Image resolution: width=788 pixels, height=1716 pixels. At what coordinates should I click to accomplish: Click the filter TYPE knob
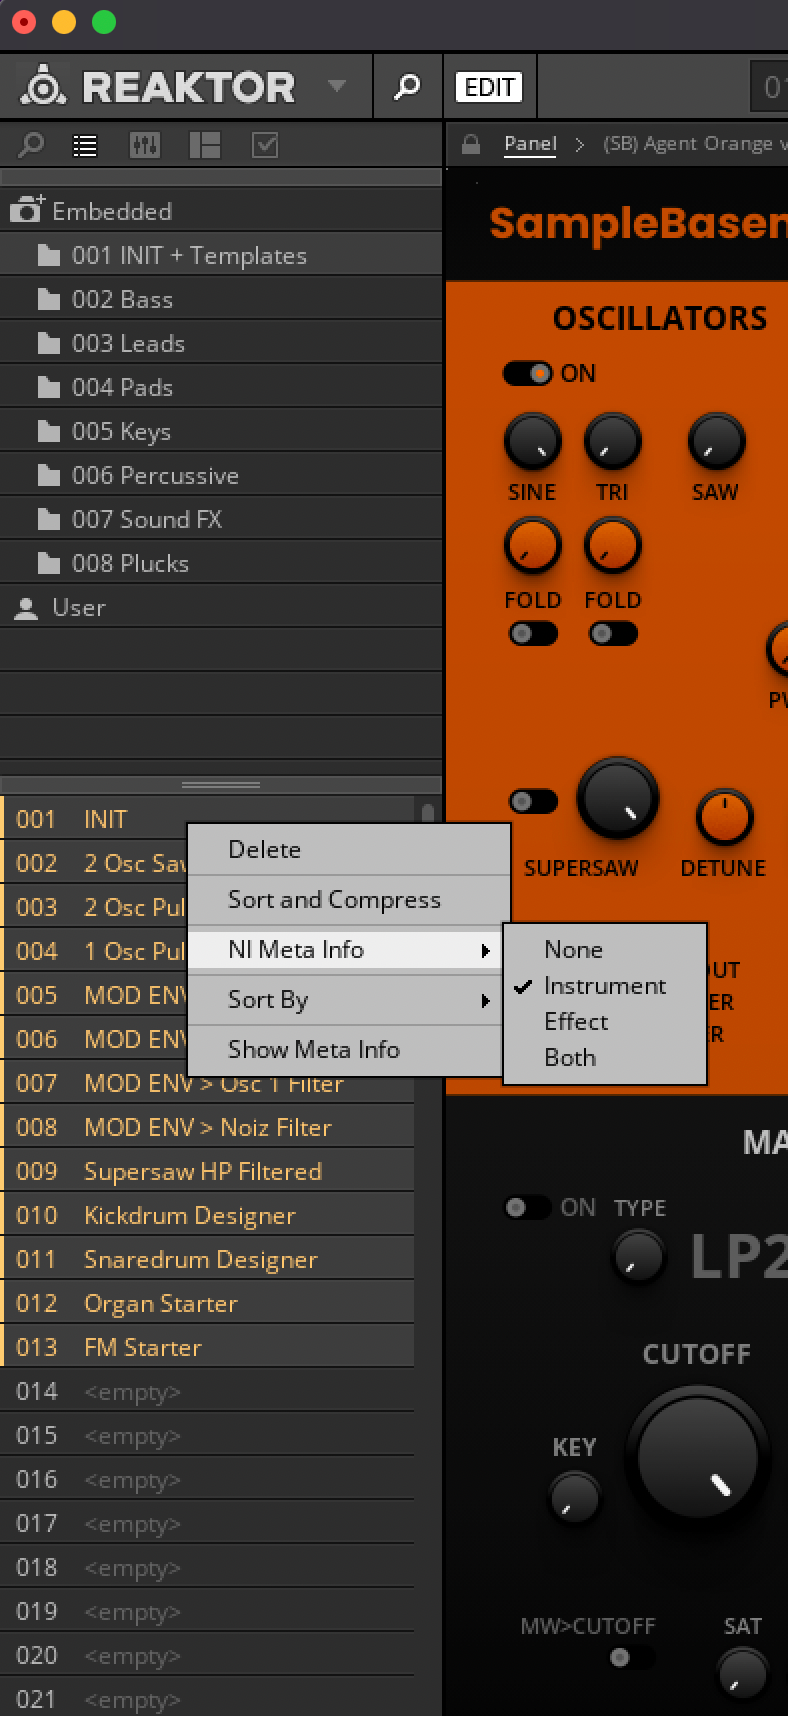pos(637,1257)
